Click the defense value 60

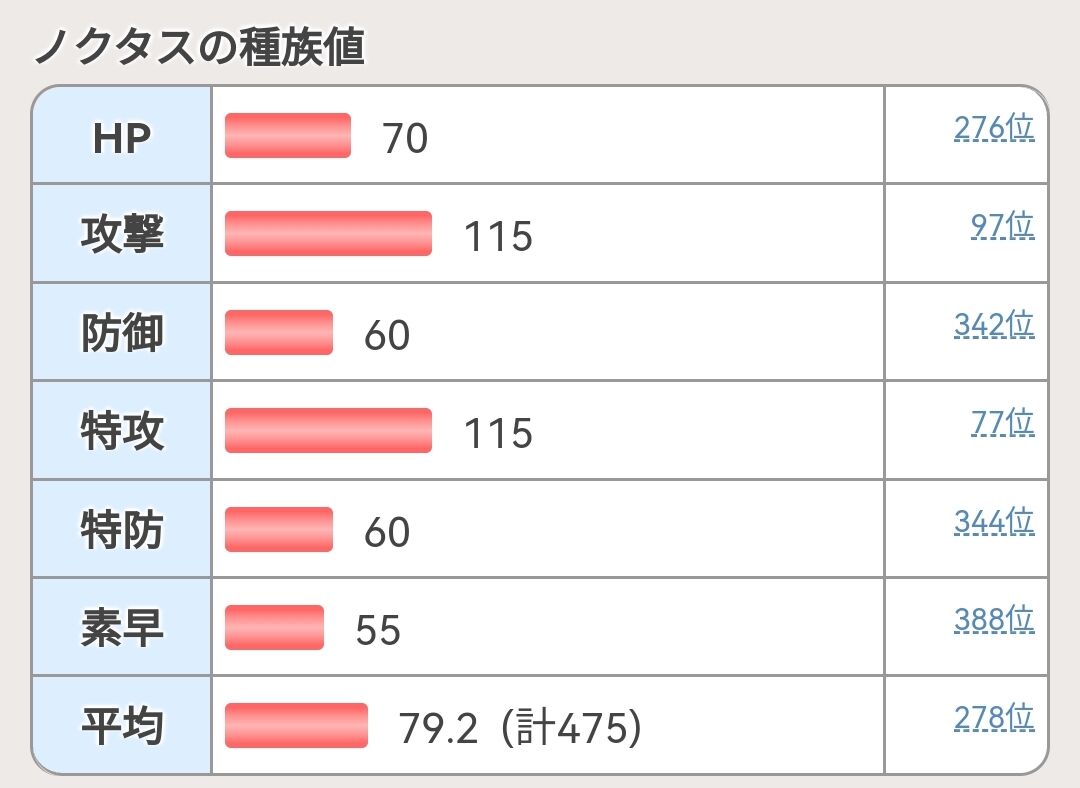point(386,335)
